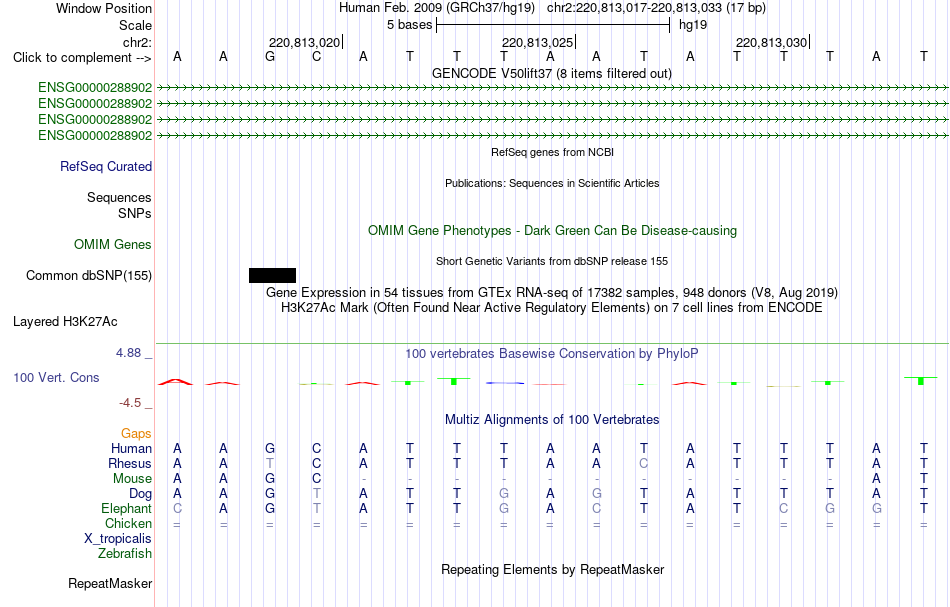The image size is (950, 607).
Task: Click the Zebrafish species label
Action: [125, 553]
